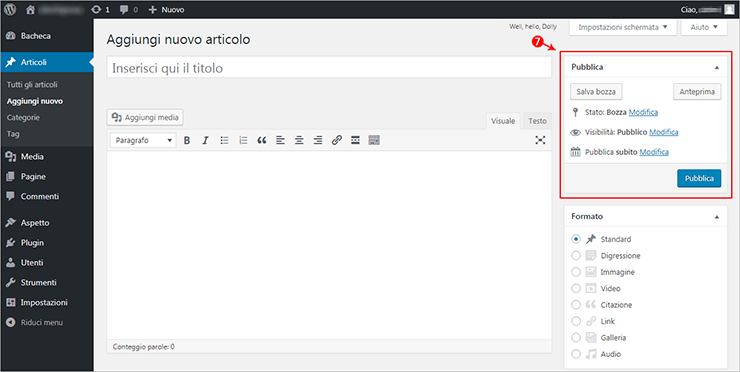740x372 pixels.
Task: Switch to the Visuale editor tab
Action: pos(503,121)
